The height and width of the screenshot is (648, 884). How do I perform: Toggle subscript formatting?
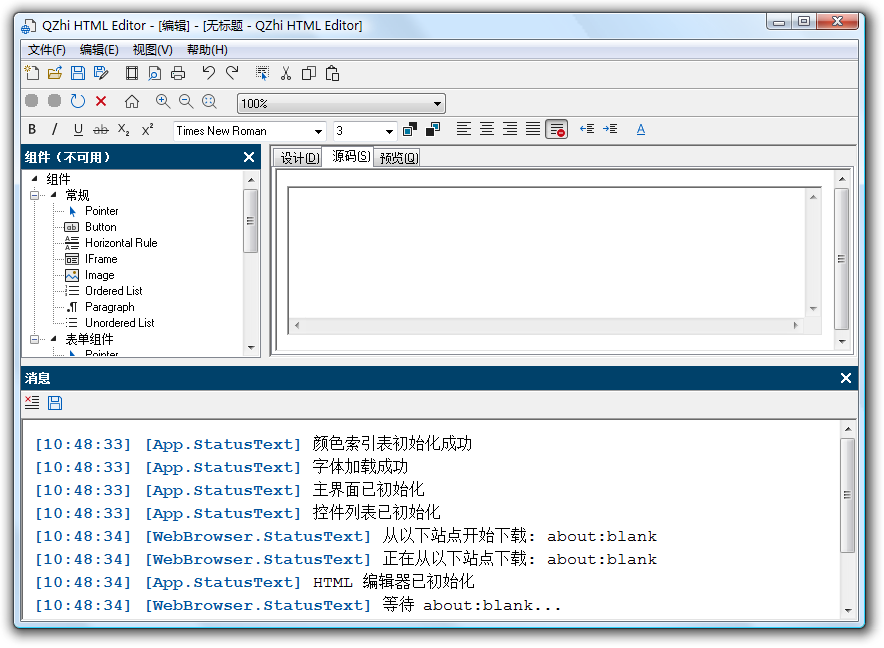(x=123, y=130)
